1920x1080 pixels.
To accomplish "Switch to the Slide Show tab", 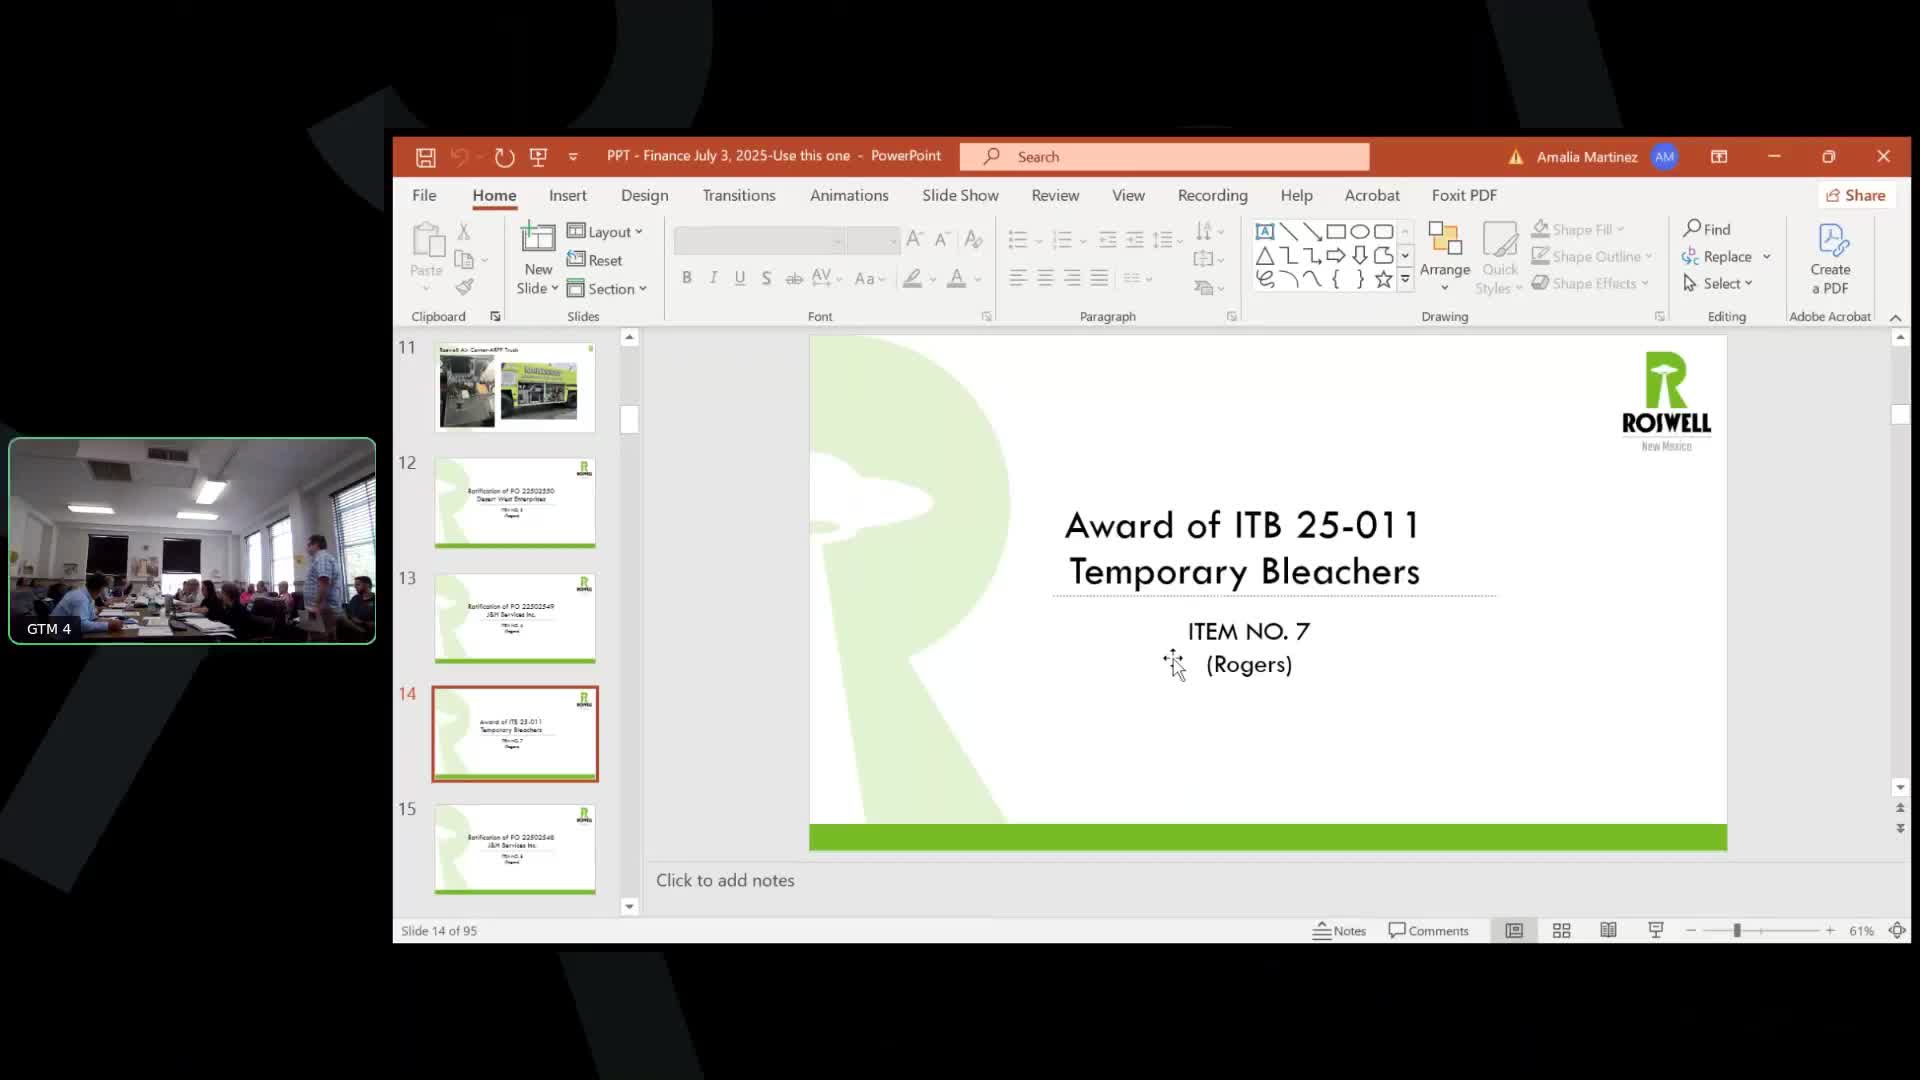I will (x=959, y=196).
